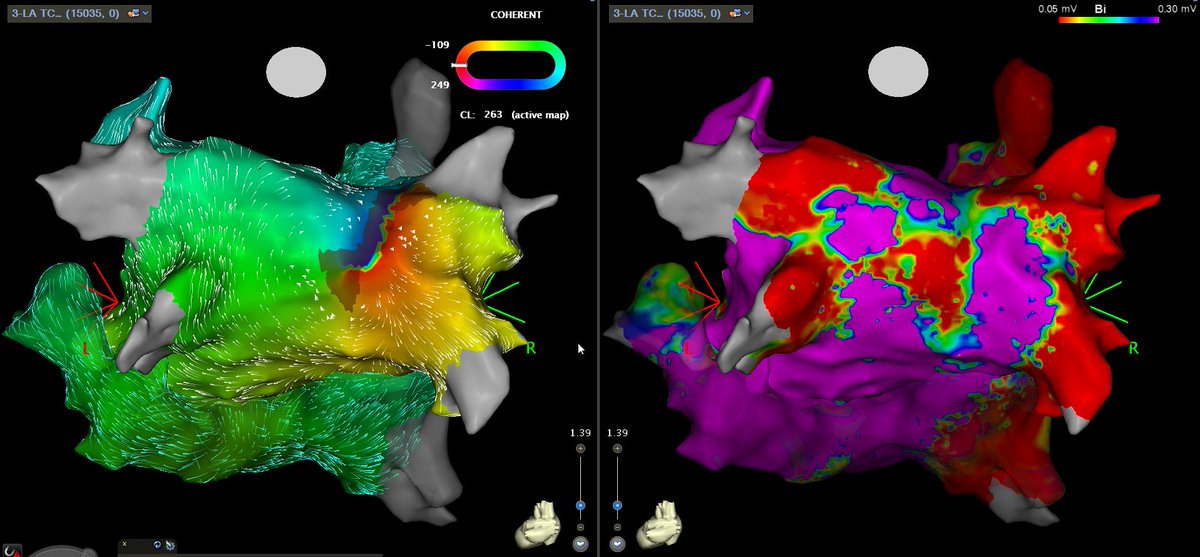Zoom out with right pane minus button

(617, 527)
